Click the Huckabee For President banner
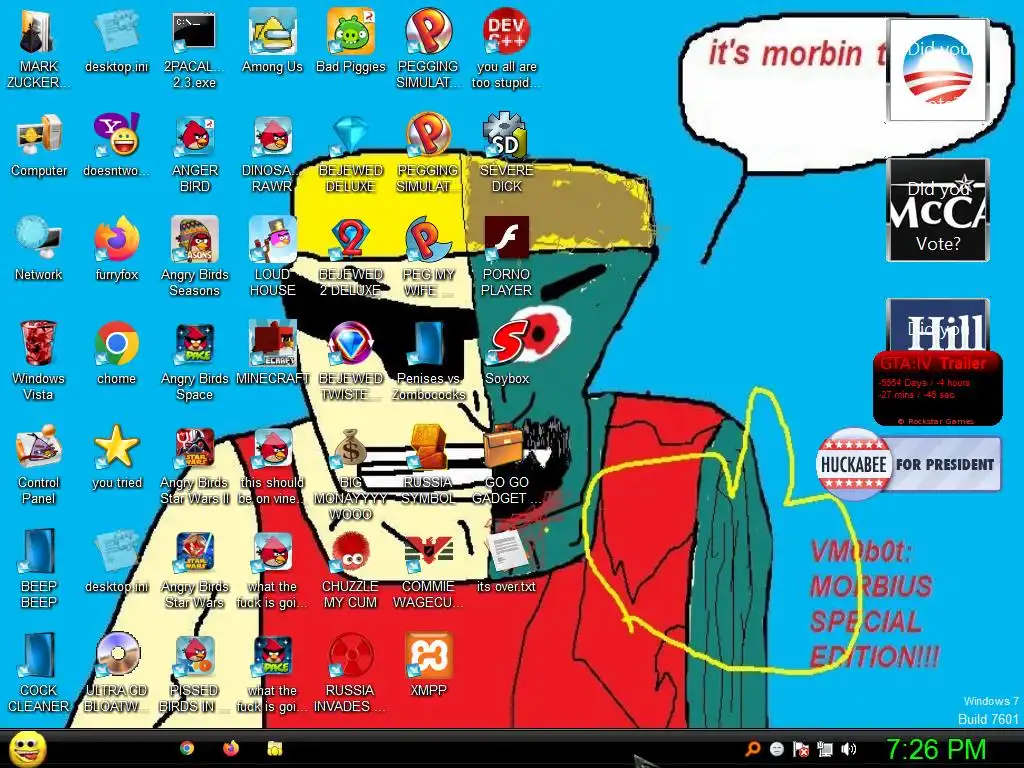1024x768 pixels. (908, 464)
